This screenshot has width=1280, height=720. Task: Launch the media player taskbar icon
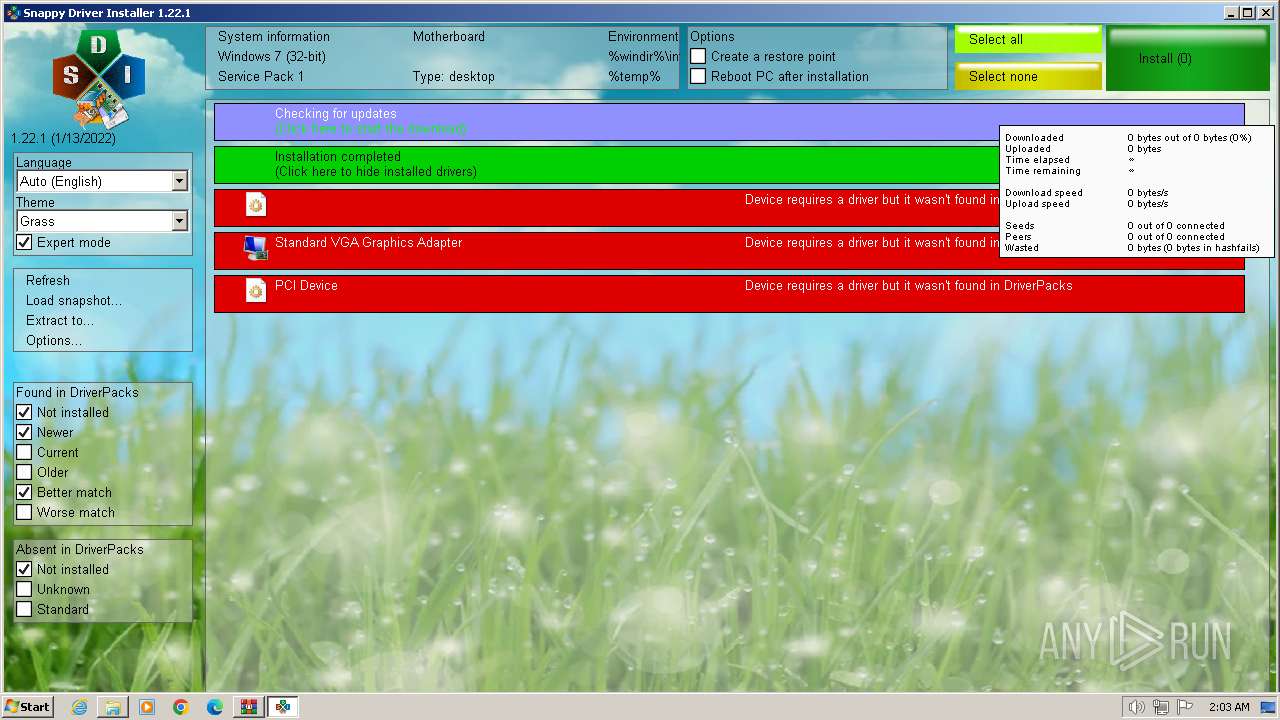[147, 707]
